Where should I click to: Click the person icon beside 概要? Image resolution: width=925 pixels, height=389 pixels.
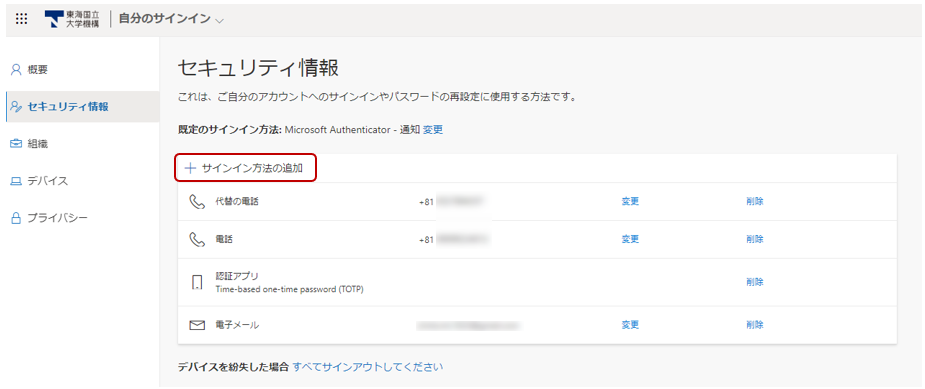[x=17, y=70]
